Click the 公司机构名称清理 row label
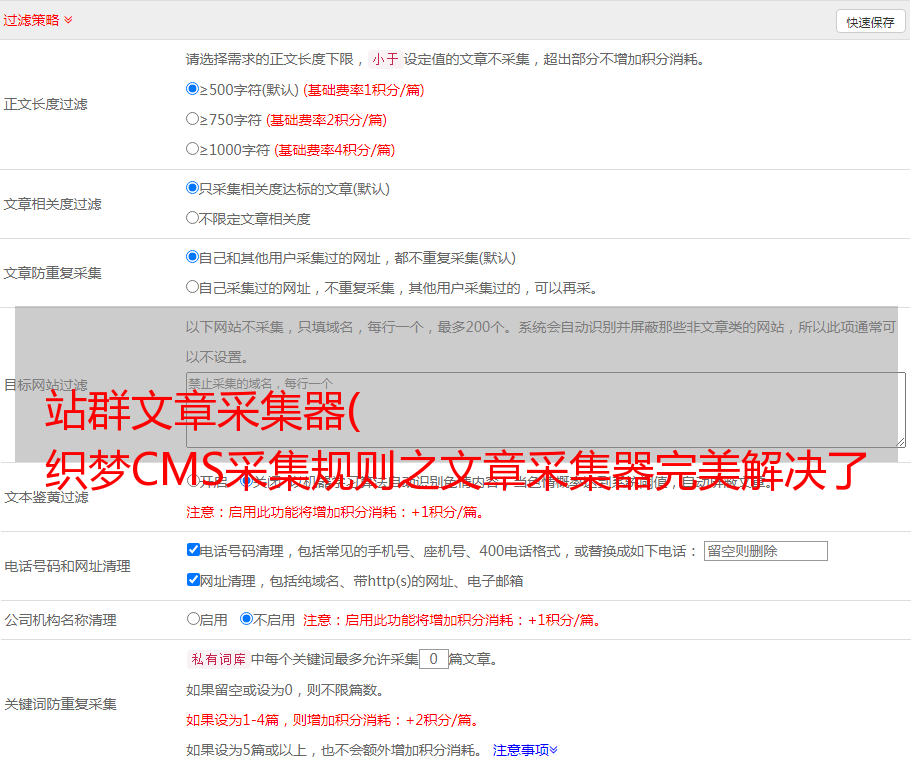 [x=60, y=620]
